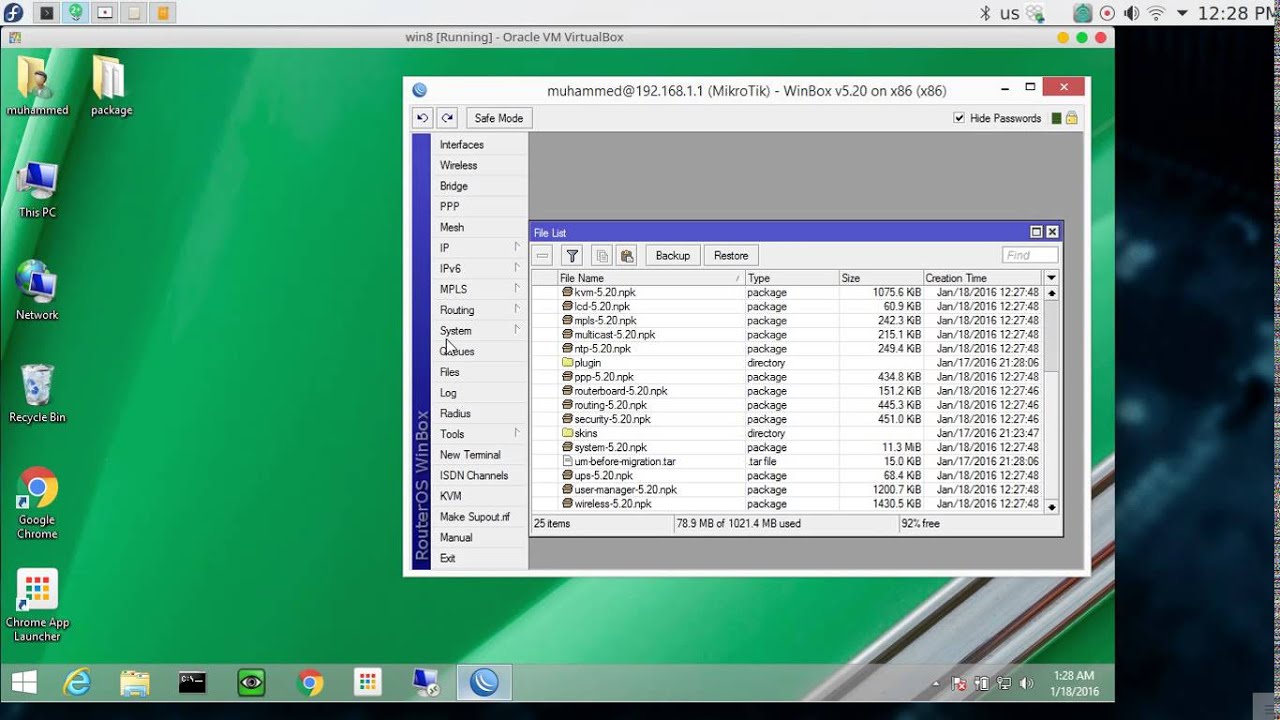This screenshot has width=1280, height=720.
Task: Open the column chooser dropdown in File List
Action: click(x=1051, y=278)
